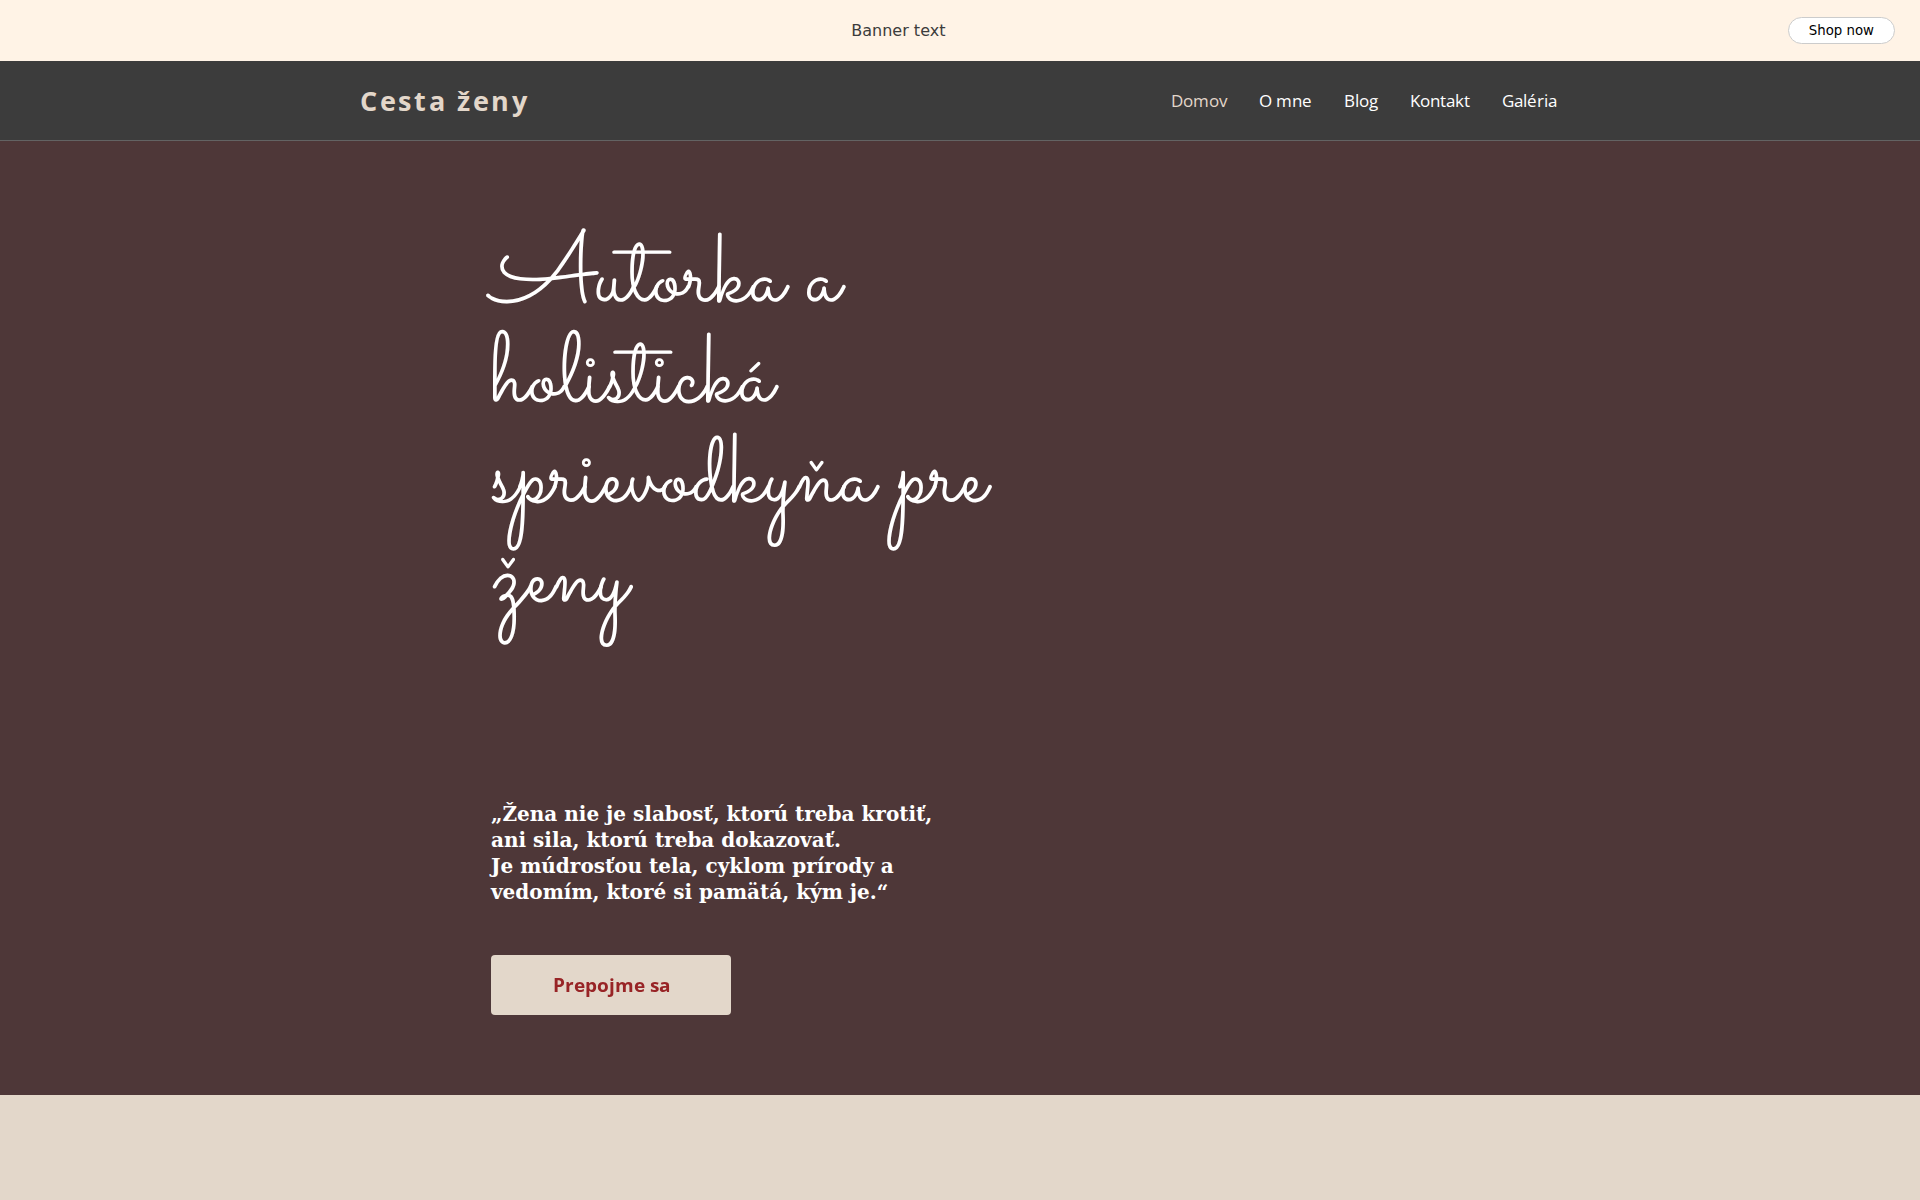Click quote line 'Je múdrosťou tela, cyklom prírody'
This screenshot has height=1200, width=1920.
point(691,866)
